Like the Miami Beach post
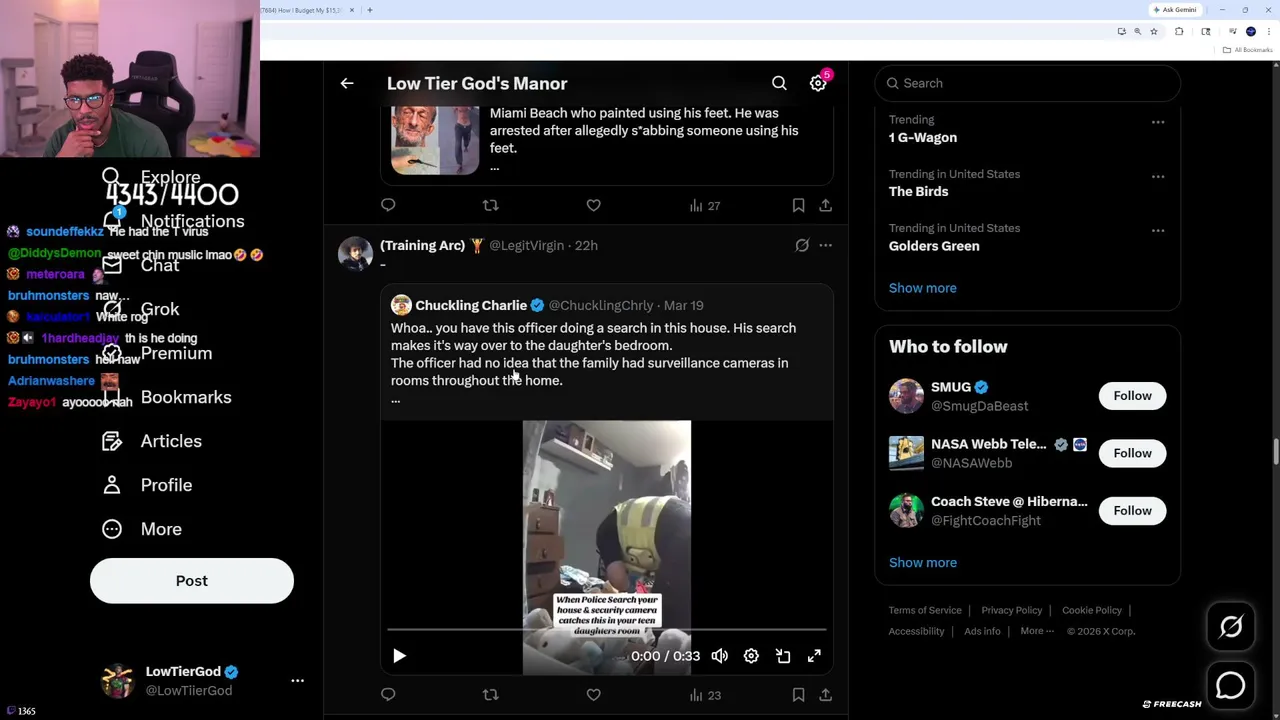 [593, 205]
